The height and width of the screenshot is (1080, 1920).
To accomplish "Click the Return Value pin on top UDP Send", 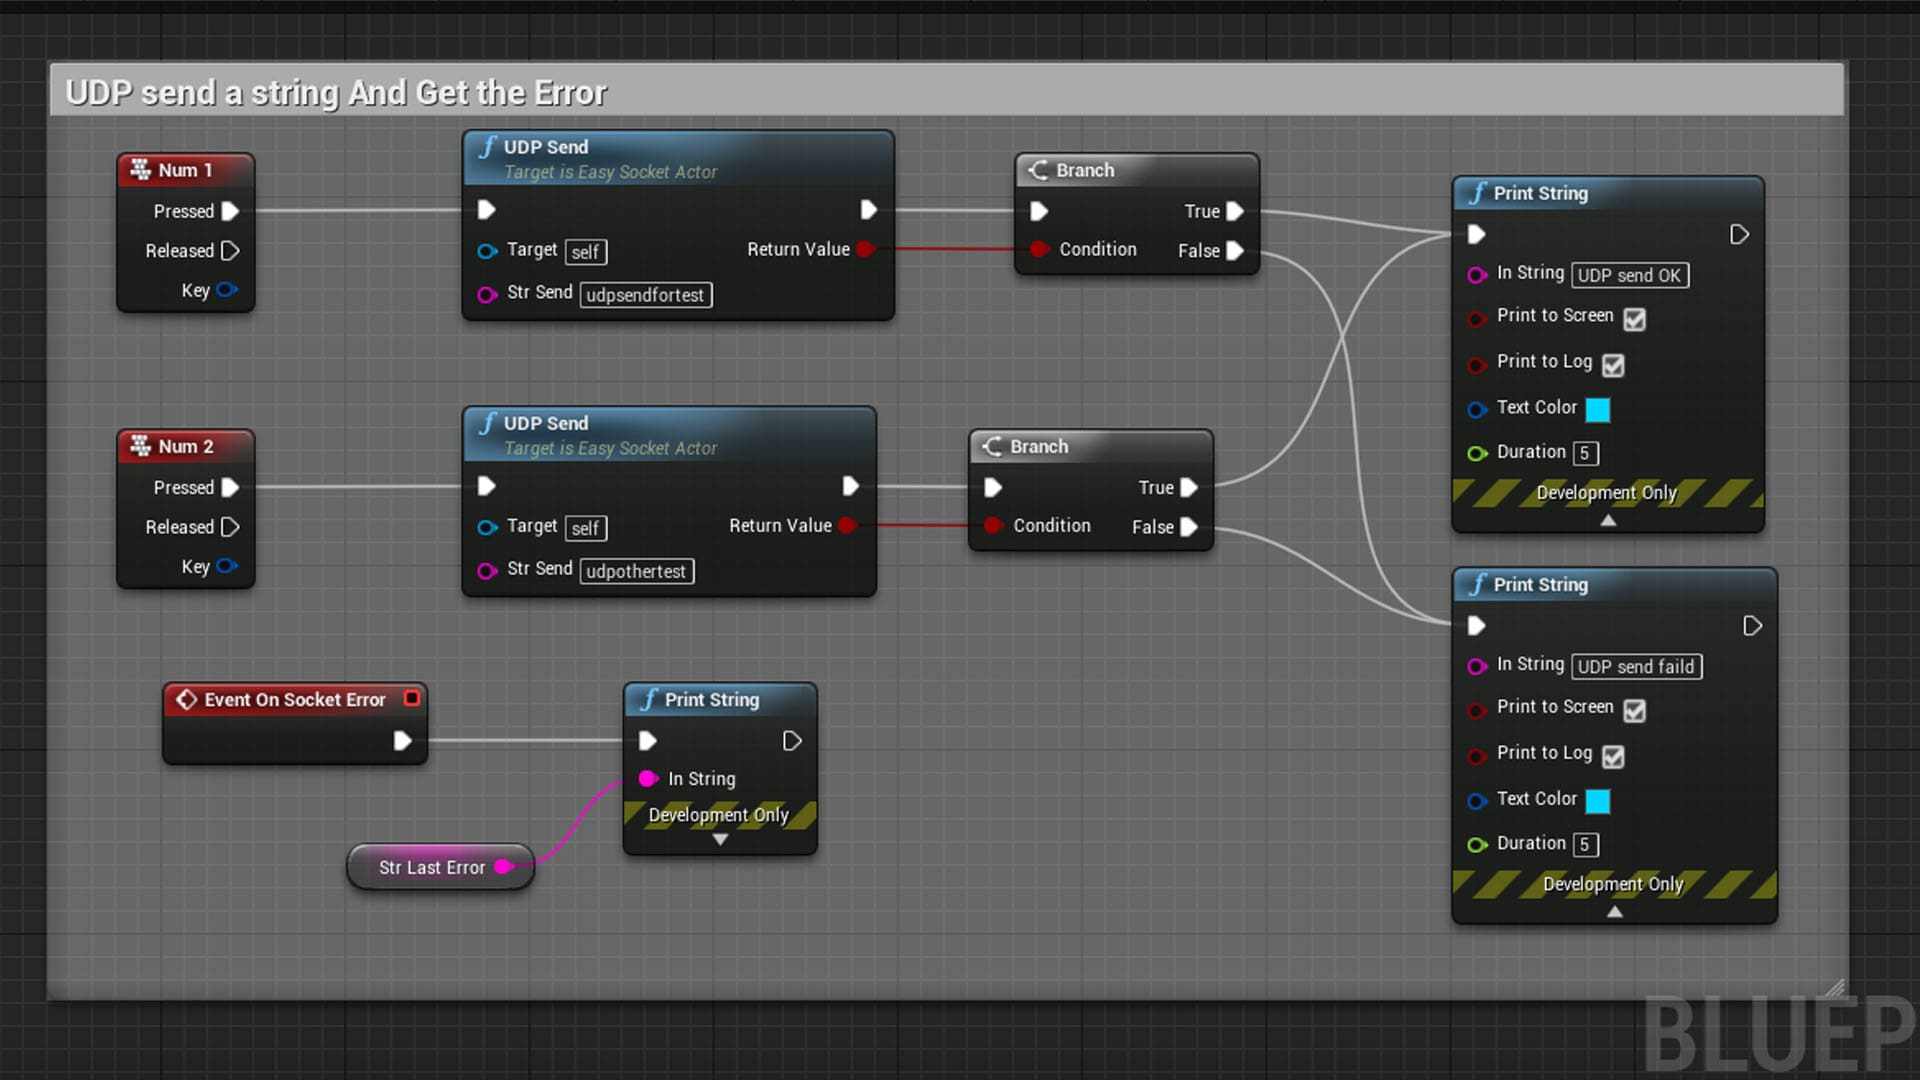I will tap(865, 249).
